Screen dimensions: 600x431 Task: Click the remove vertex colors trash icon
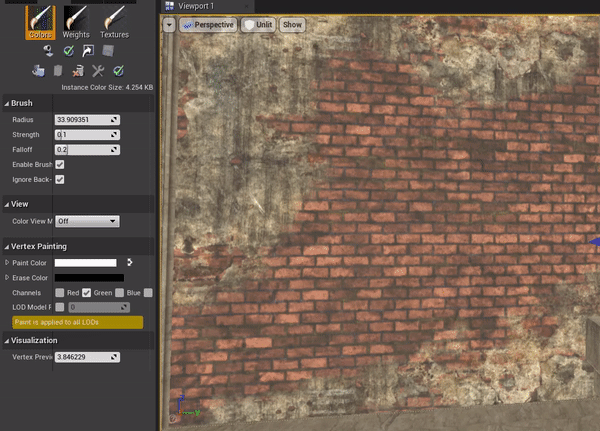(x=78, y=71)
